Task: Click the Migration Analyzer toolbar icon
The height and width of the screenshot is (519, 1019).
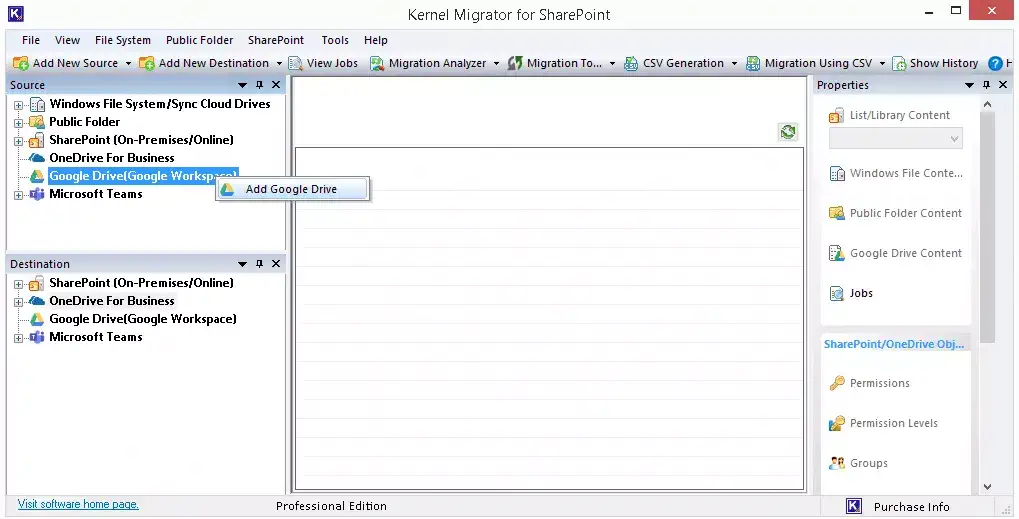Action: pyautogui.click(x=377, y=63)
